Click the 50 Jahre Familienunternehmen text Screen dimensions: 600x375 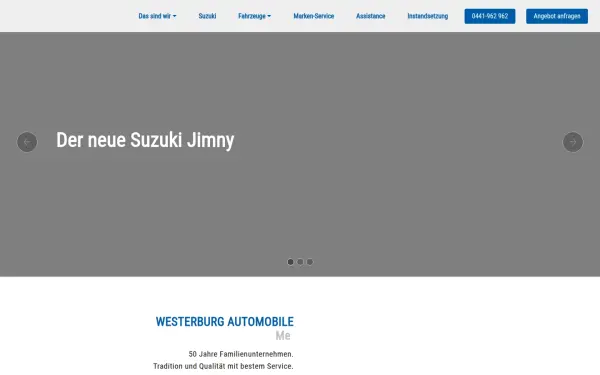pyautogui.click(x=241, y=354)
